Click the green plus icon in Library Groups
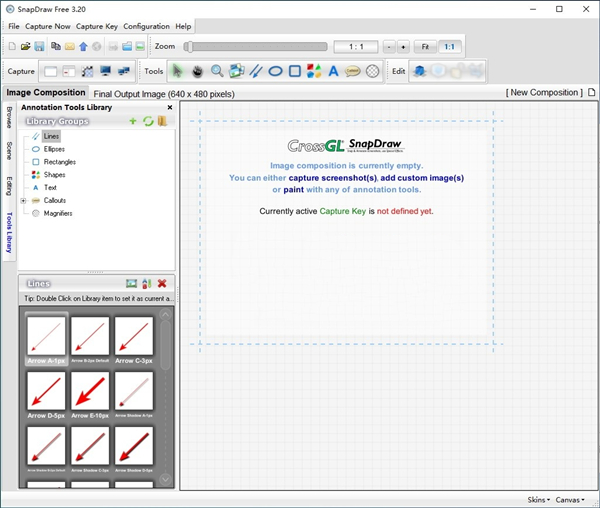The width and height of the screenshot is (600, 508). [x=134, y=121]
